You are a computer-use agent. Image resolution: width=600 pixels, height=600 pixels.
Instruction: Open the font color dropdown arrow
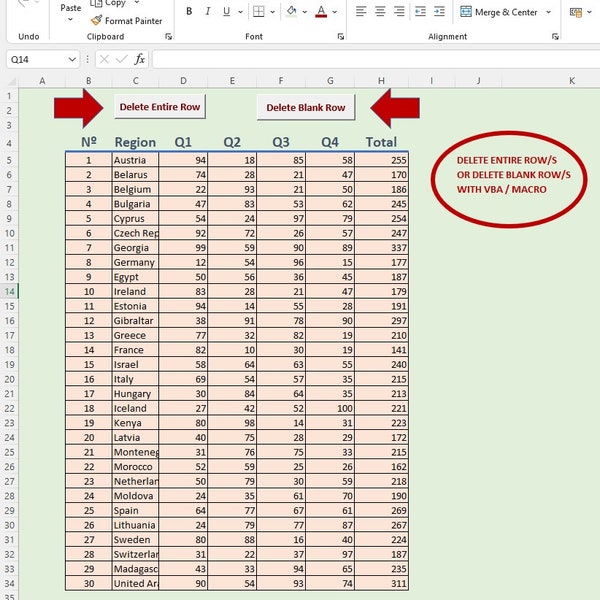[335, 12]
